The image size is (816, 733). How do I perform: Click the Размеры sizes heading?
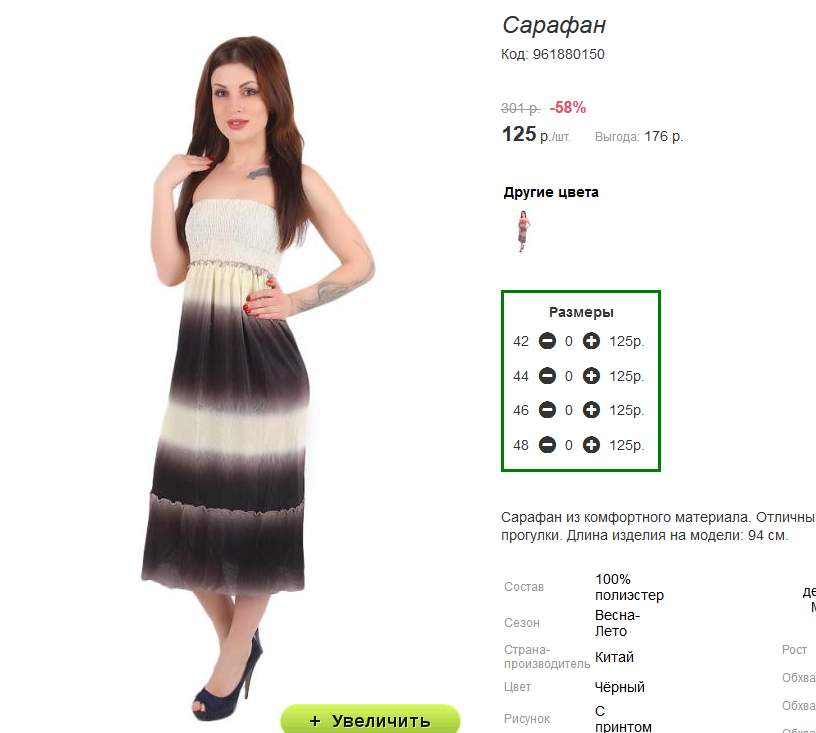581,312
